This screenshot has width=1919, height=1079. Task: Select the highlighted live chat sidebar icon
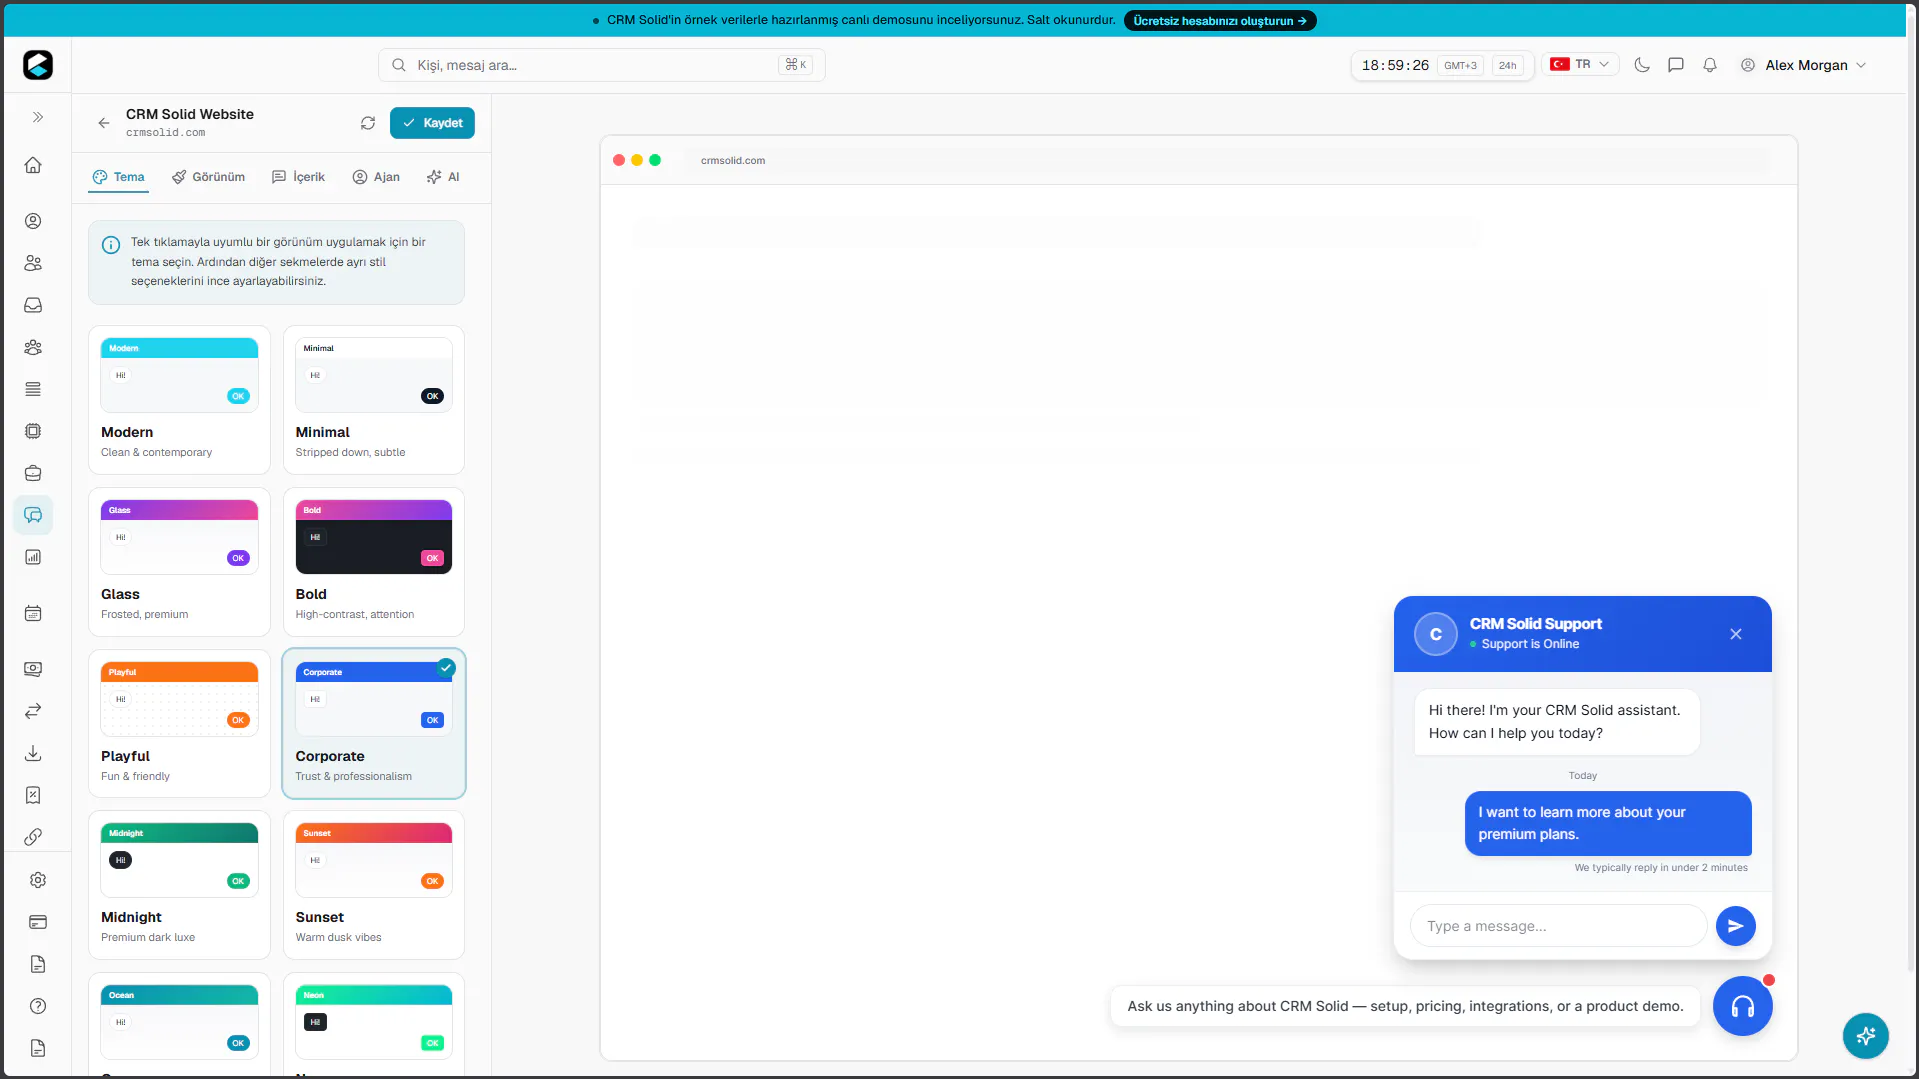coord(33,515)
